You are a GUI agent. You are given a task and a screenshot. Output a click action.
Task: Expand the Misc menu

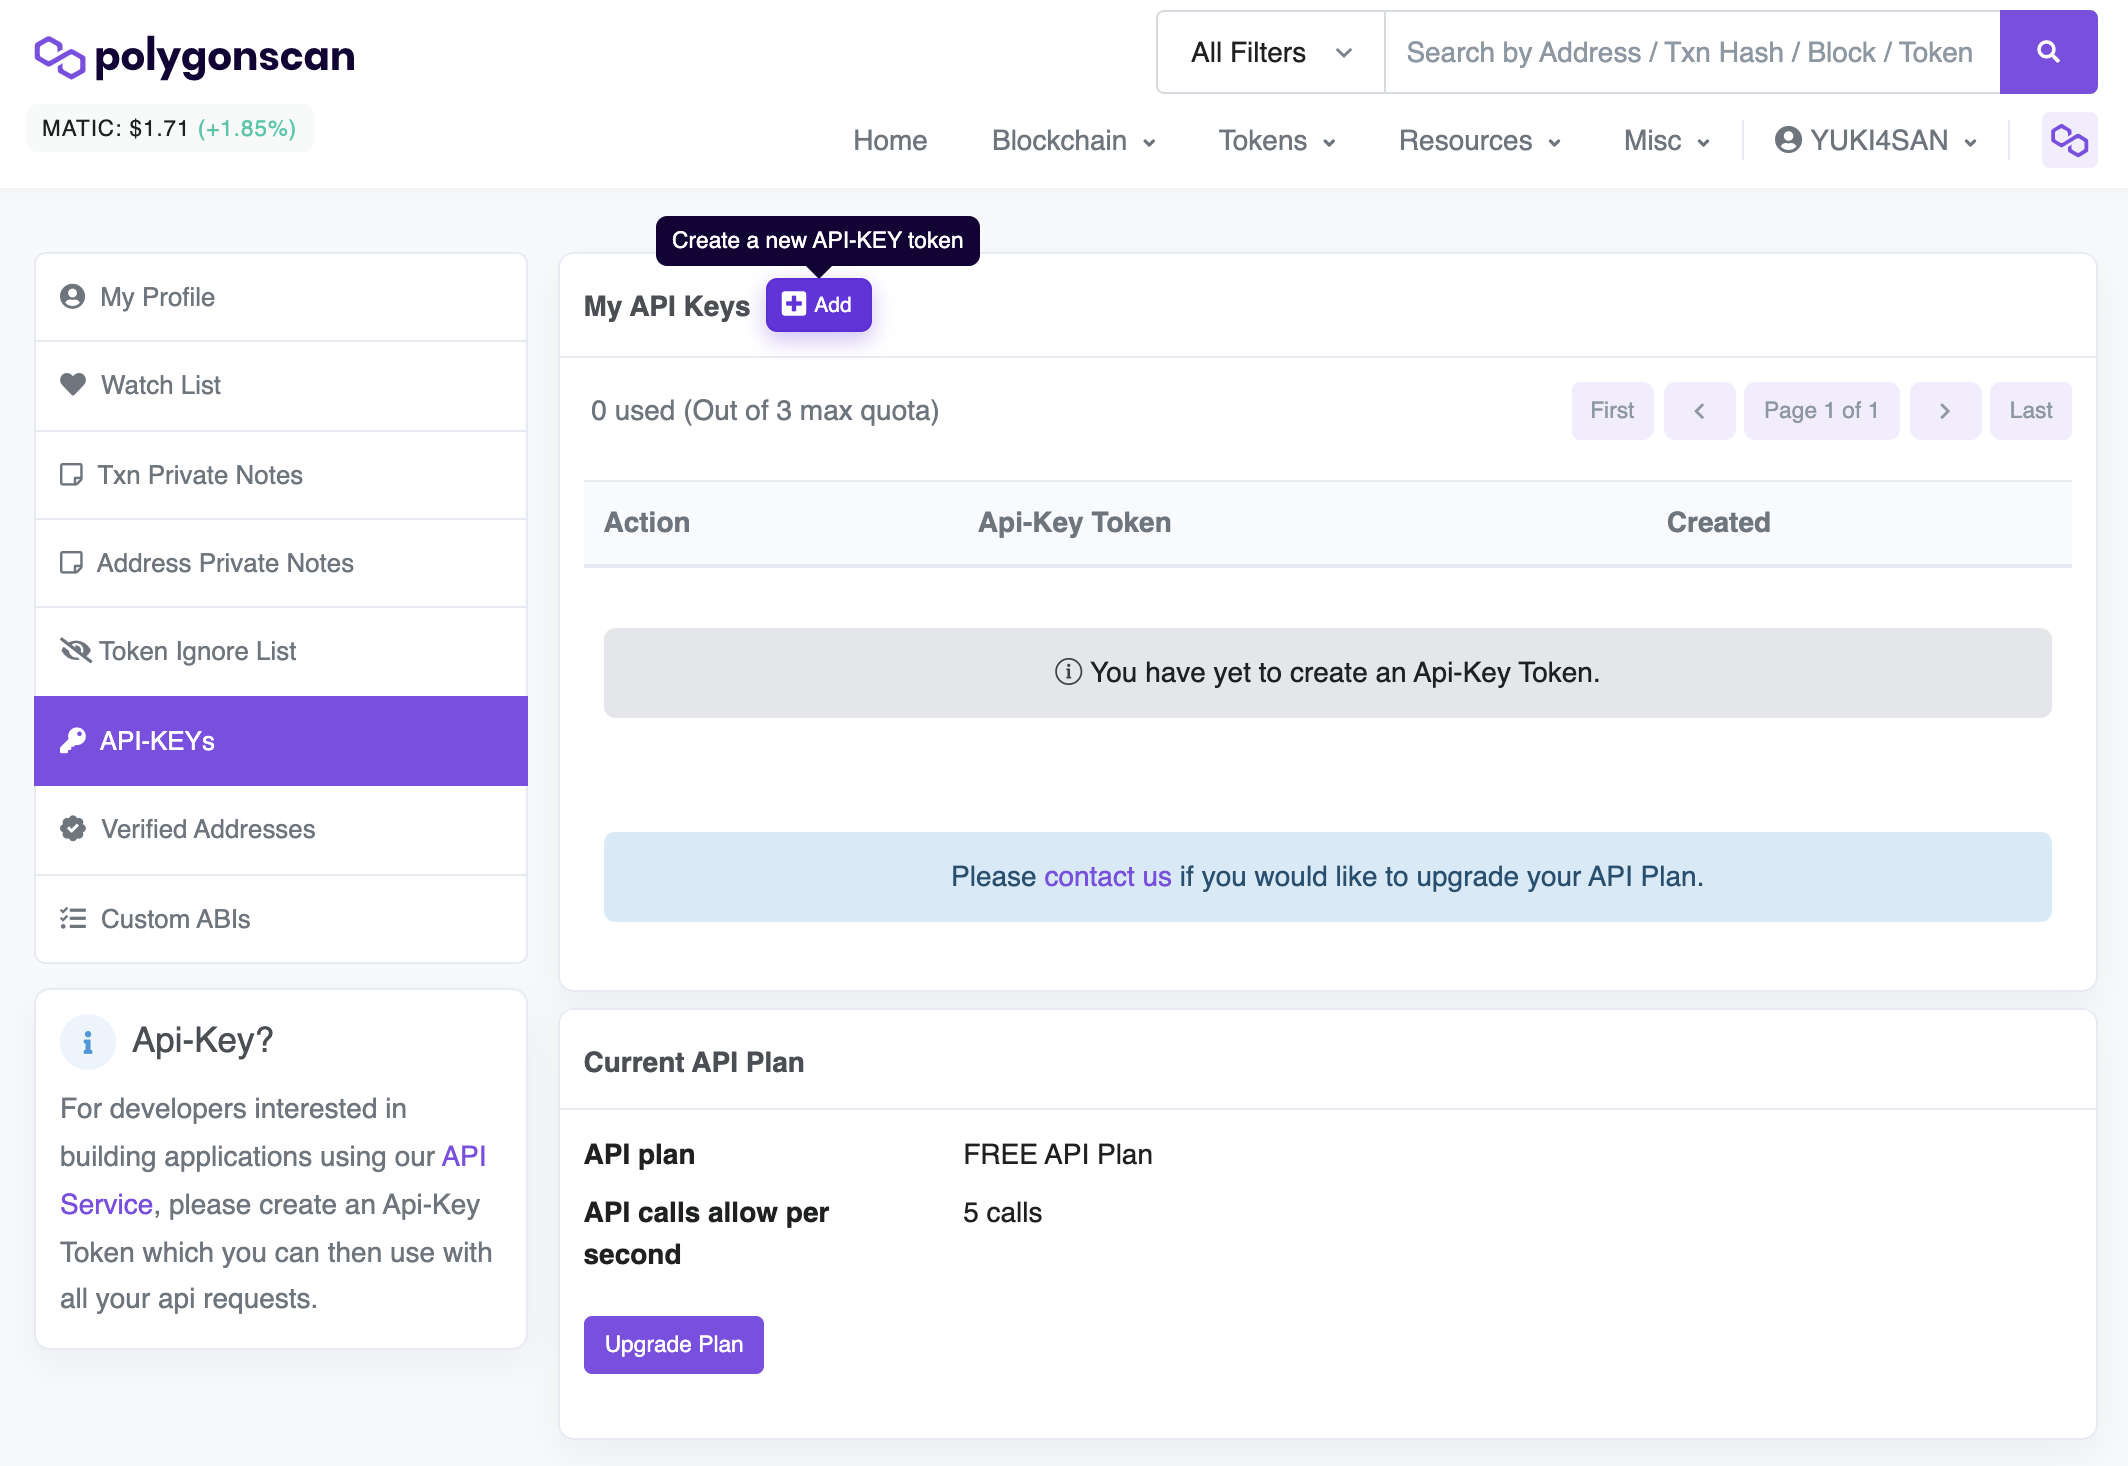pyautogui.click(x=1666, y=141)
